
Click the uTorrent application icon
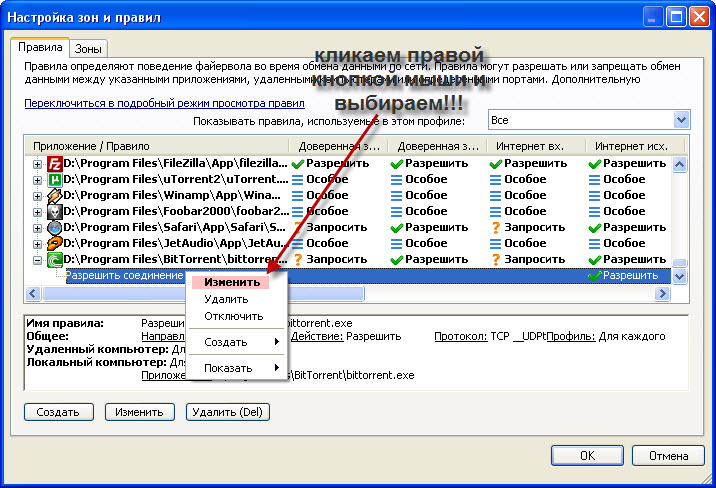click(56, 179)
